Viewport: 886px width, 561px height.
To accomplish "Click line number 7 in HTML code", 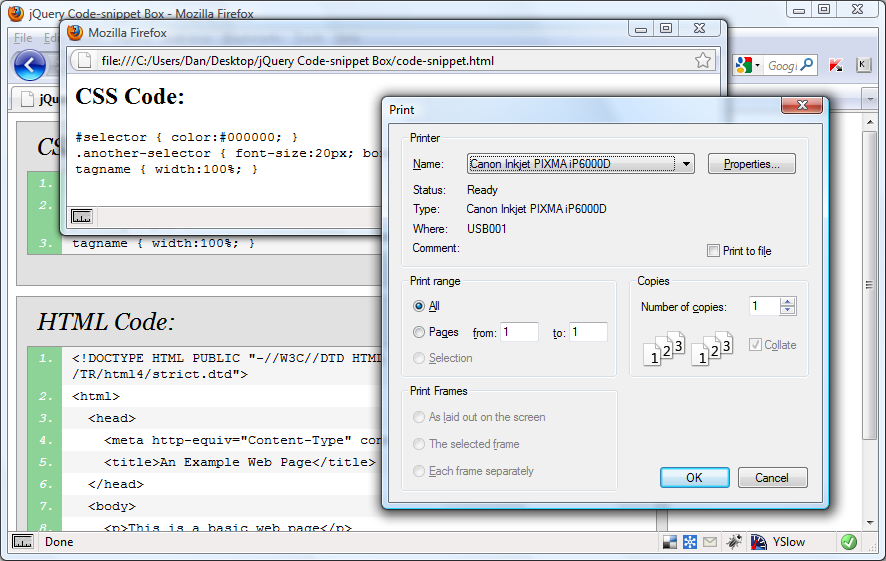I will point(45,506).
